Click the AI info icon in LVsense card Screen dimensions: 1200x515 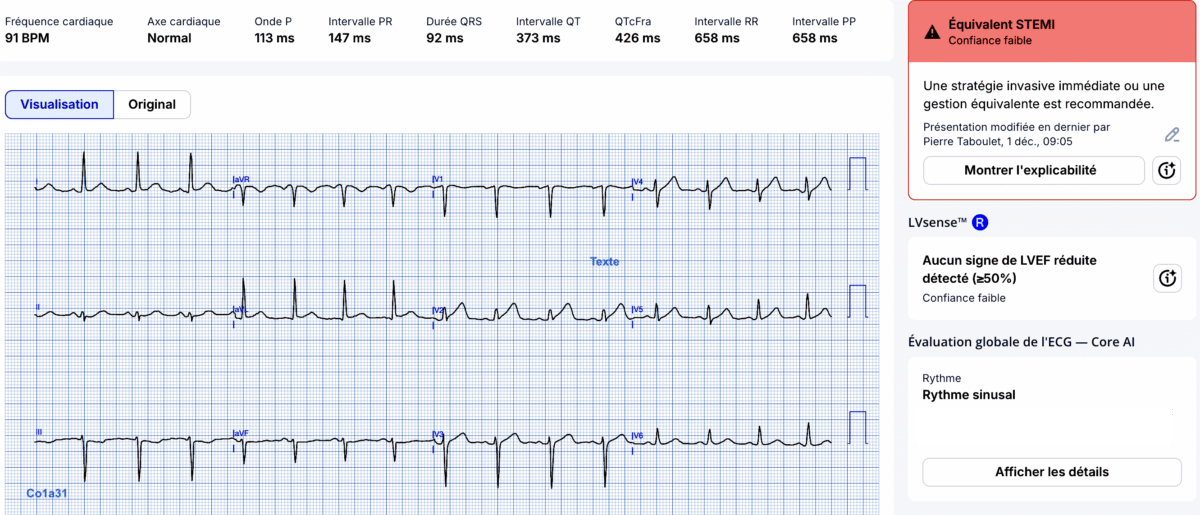point(1167,278)
